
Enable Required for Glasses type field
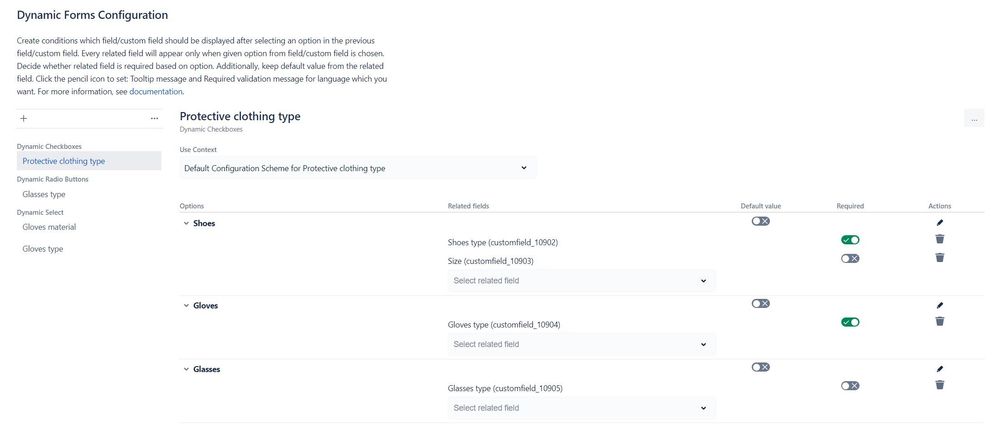coord(850,385)
